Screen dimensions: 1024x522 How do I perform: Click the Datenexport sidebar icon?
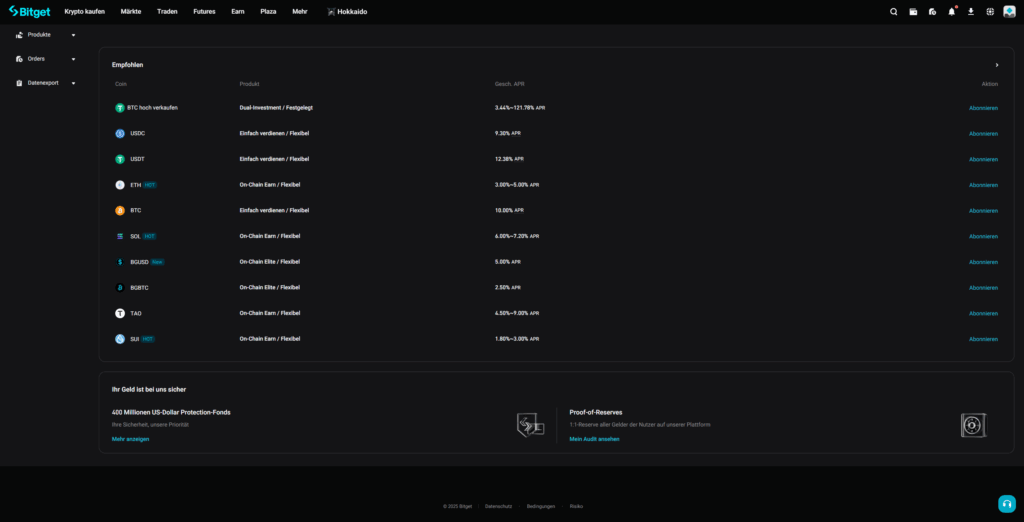pos(19,83)
